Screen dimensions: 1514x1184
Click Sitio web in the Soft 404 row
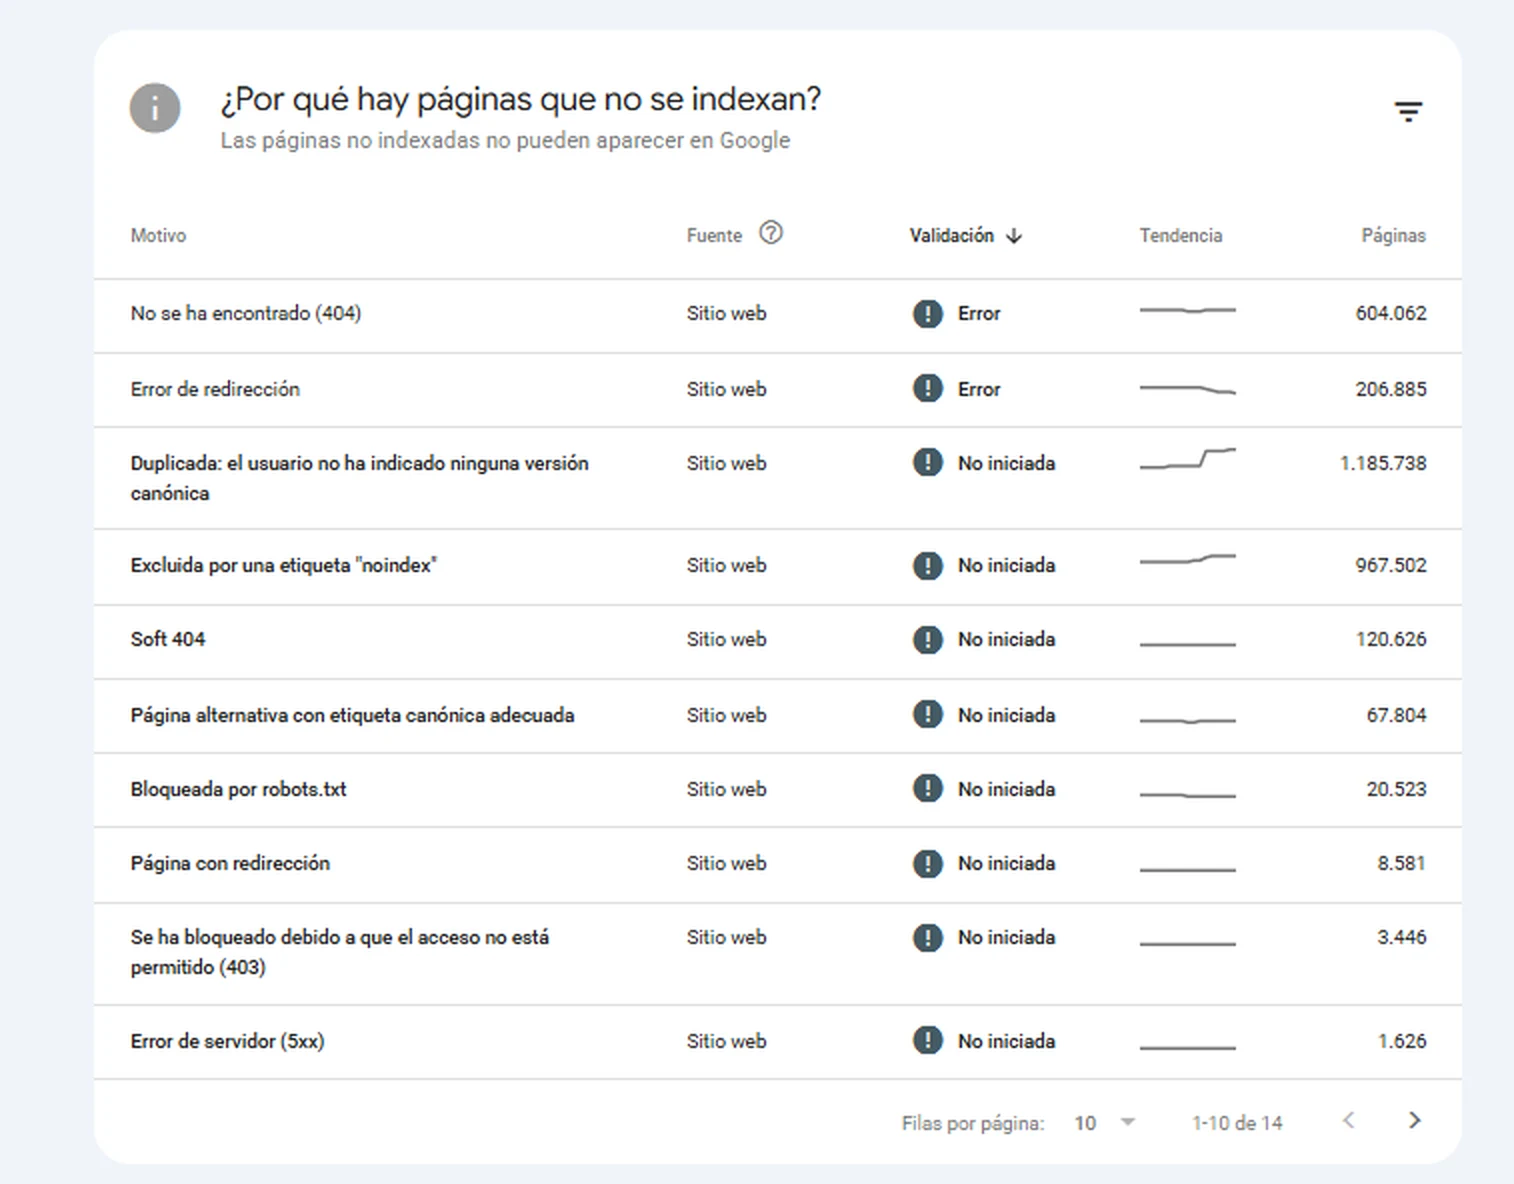pos(726,640)
